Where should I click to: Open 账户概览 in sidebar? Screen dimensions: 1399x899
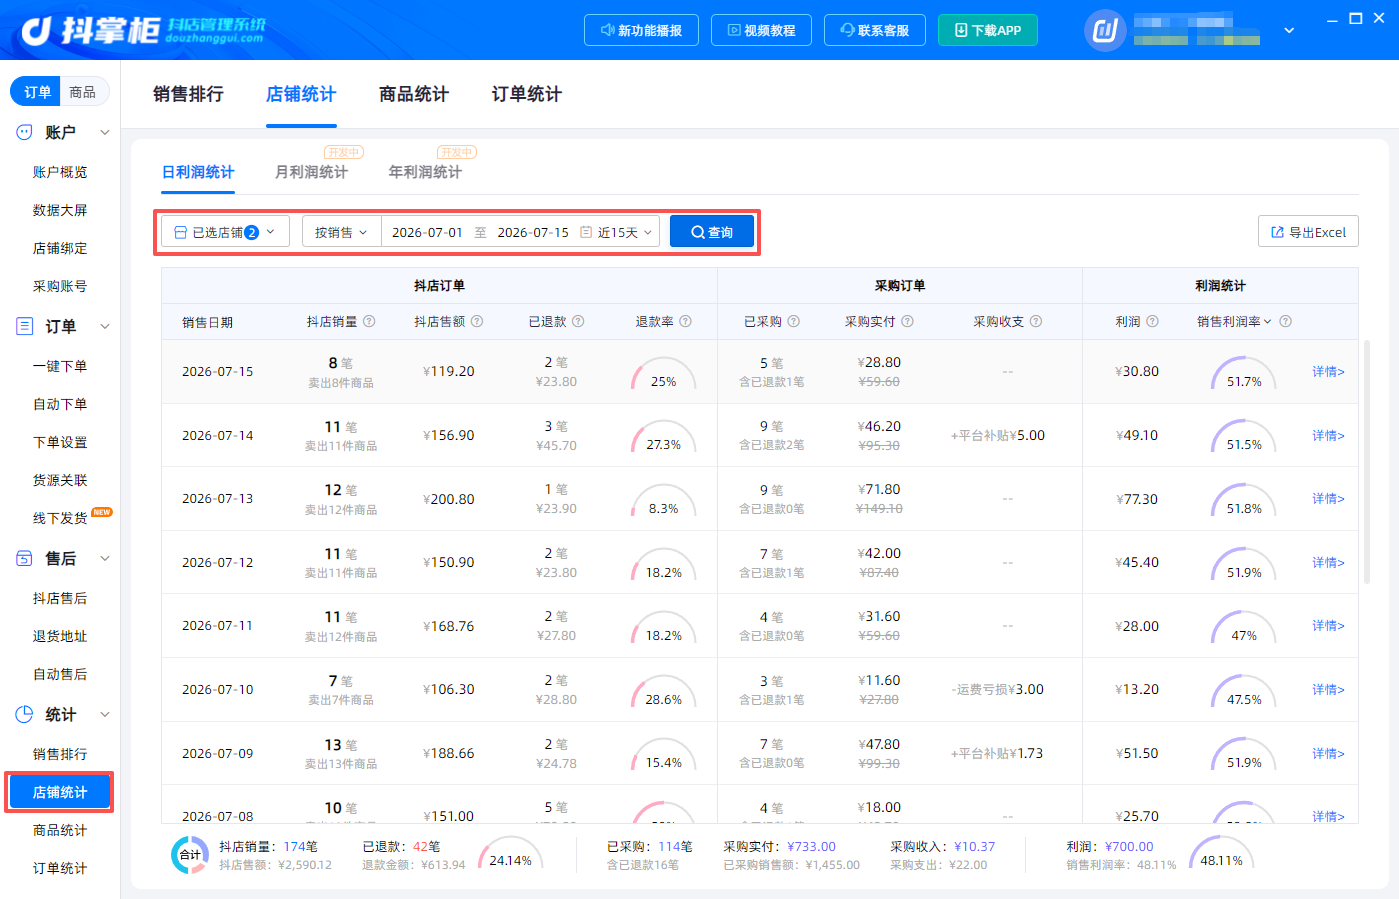60,172
